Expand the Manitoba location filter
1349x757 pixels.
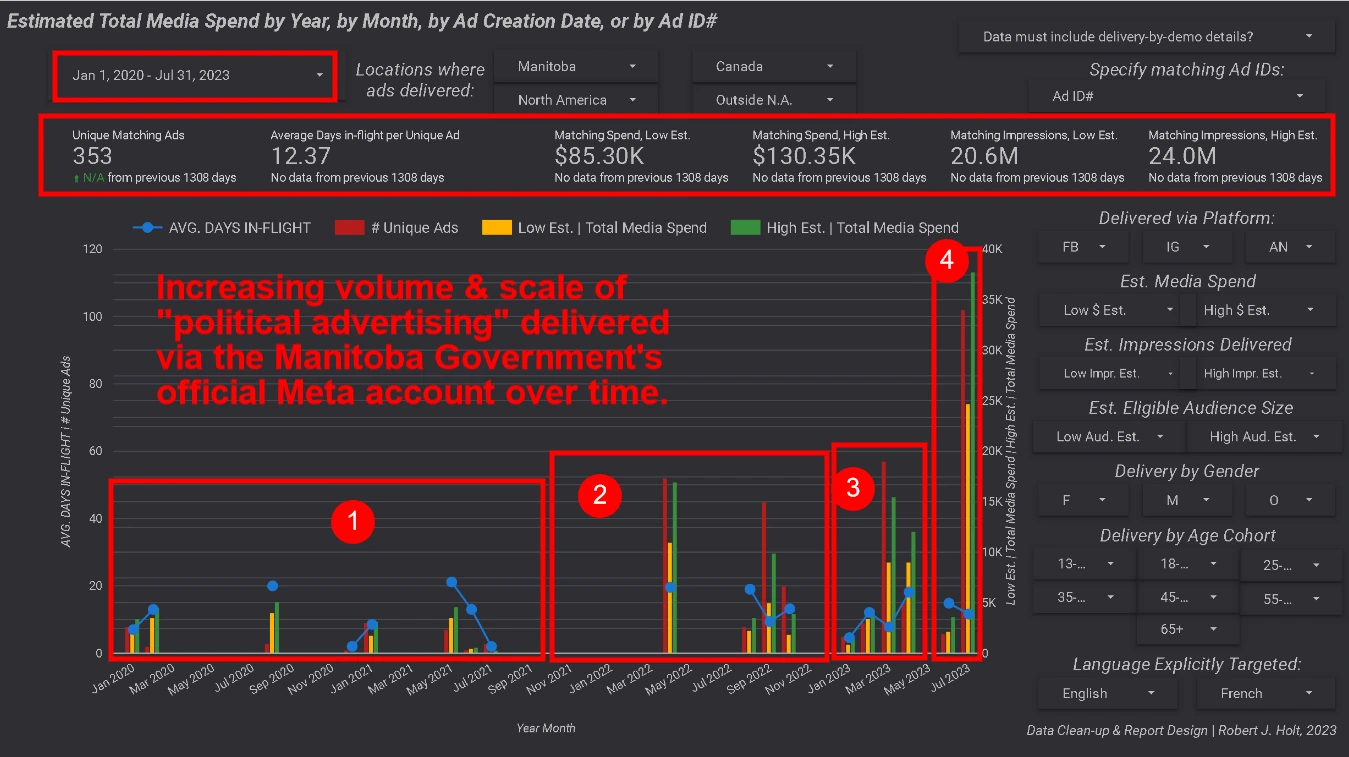click(x=576, y=66)
